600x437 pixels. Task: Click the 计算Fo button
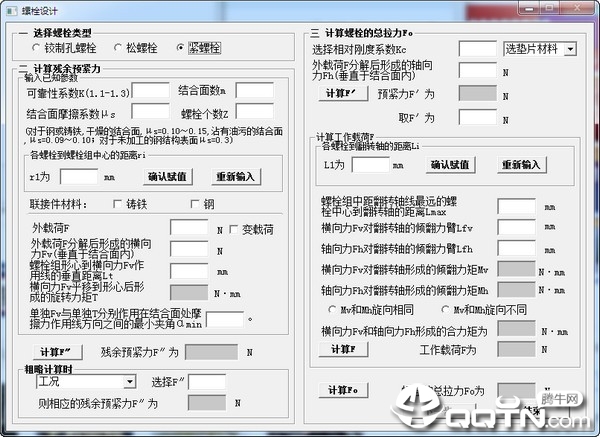[343, 390]
